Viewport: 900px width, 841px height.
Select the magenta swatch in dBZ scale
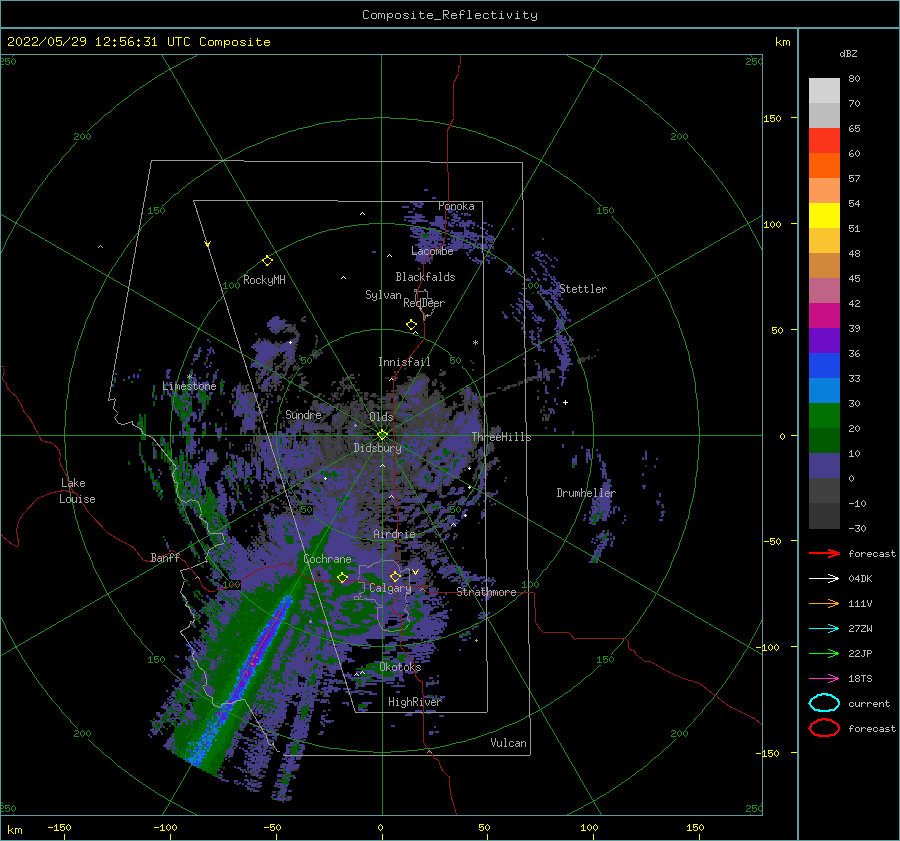824,316
